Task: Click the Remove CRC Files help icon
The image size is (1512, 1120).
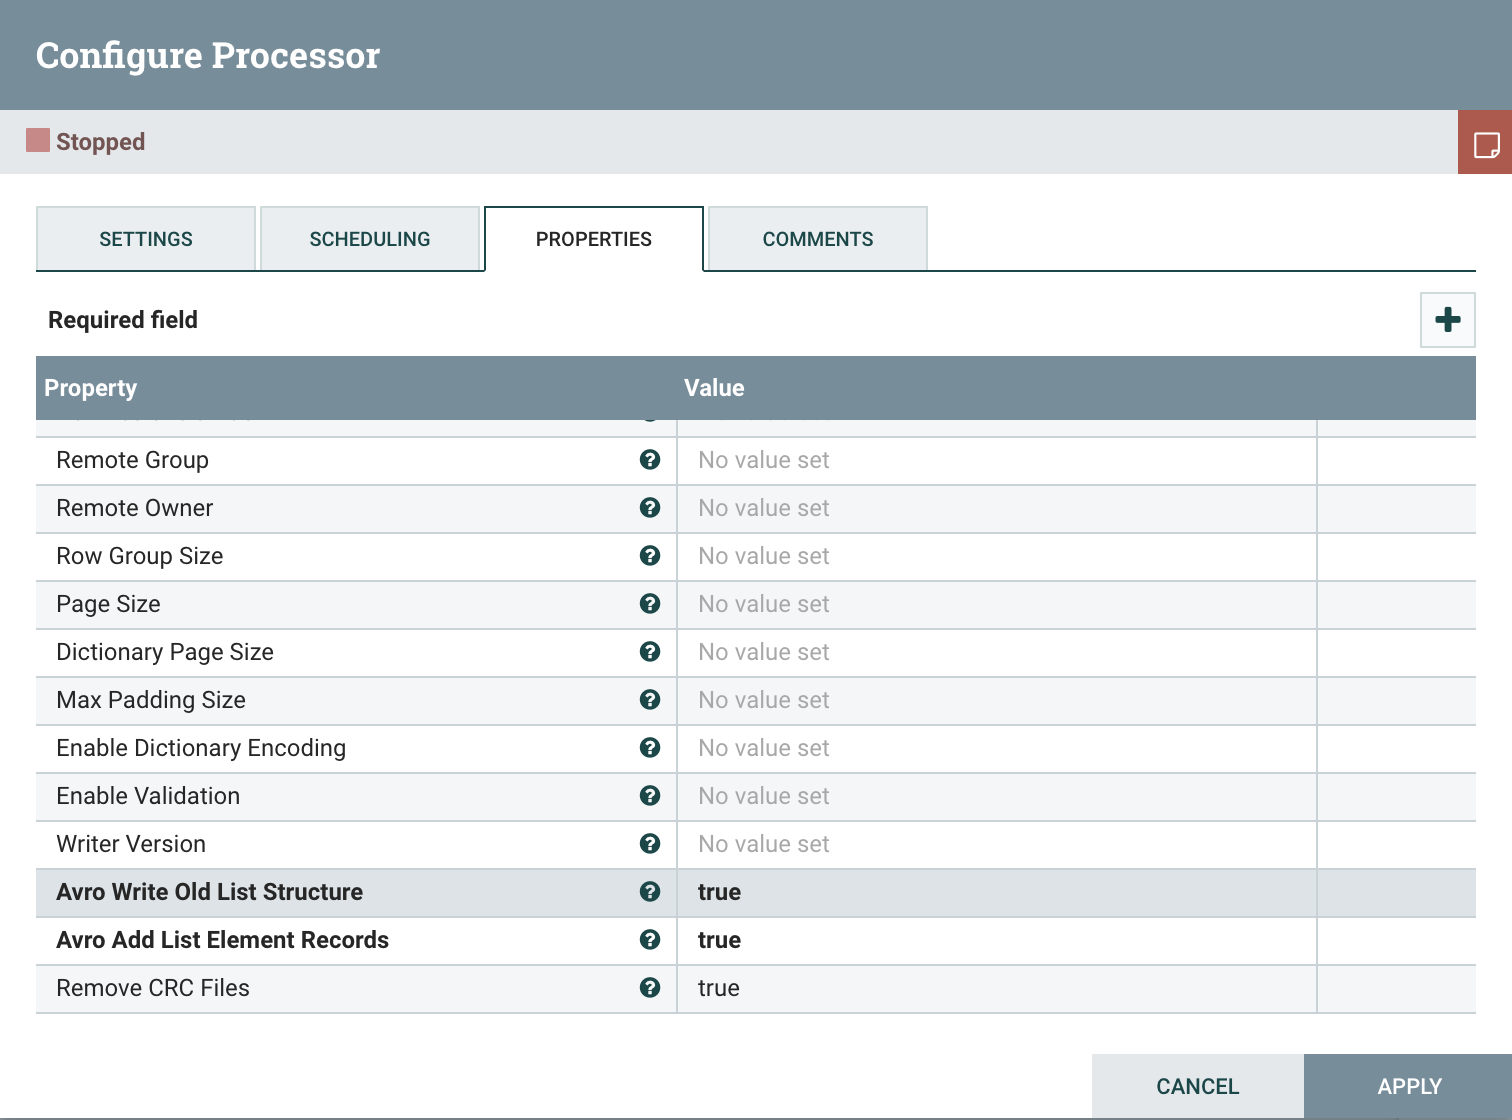Action: 651,988
